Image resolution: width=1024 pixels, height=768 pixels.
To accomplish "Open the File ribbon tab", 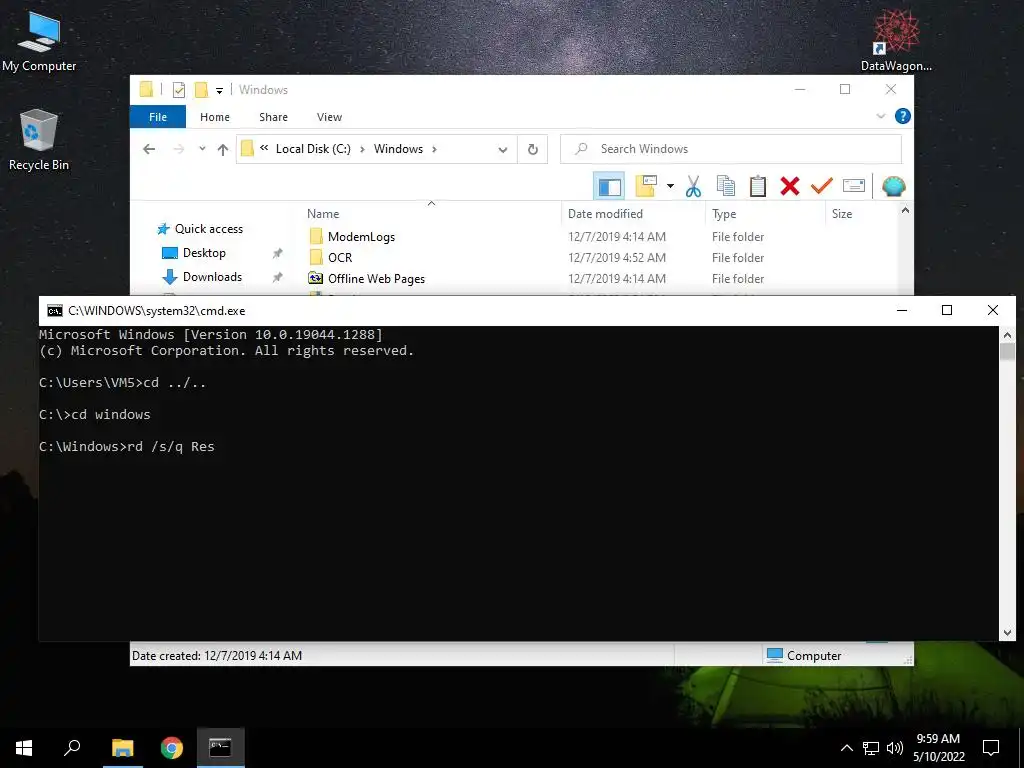I will [157, 117].
